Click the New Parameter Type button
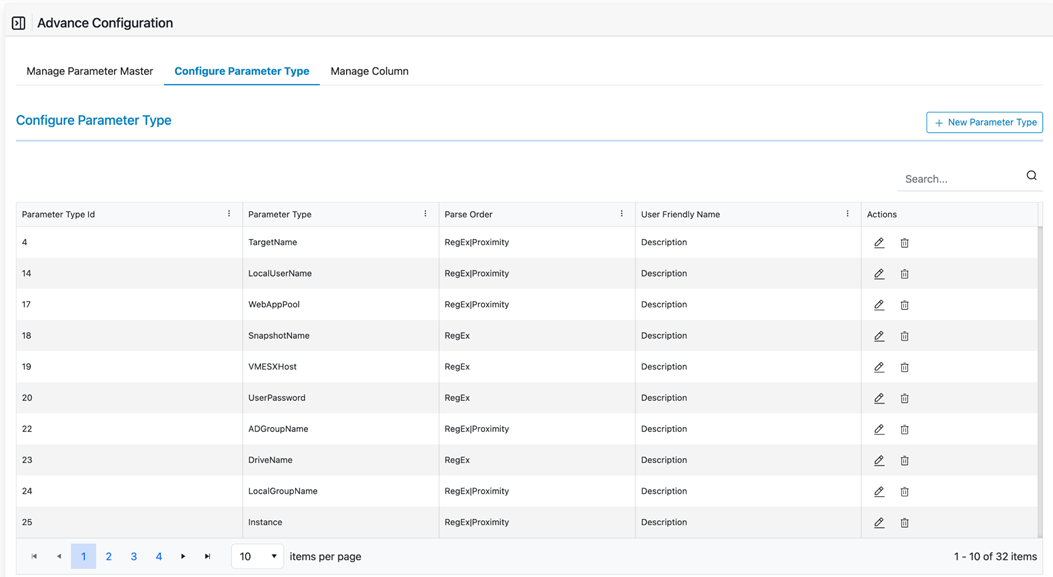The image size is (1053, 577). pyautogui.click(x=984, y=122)
